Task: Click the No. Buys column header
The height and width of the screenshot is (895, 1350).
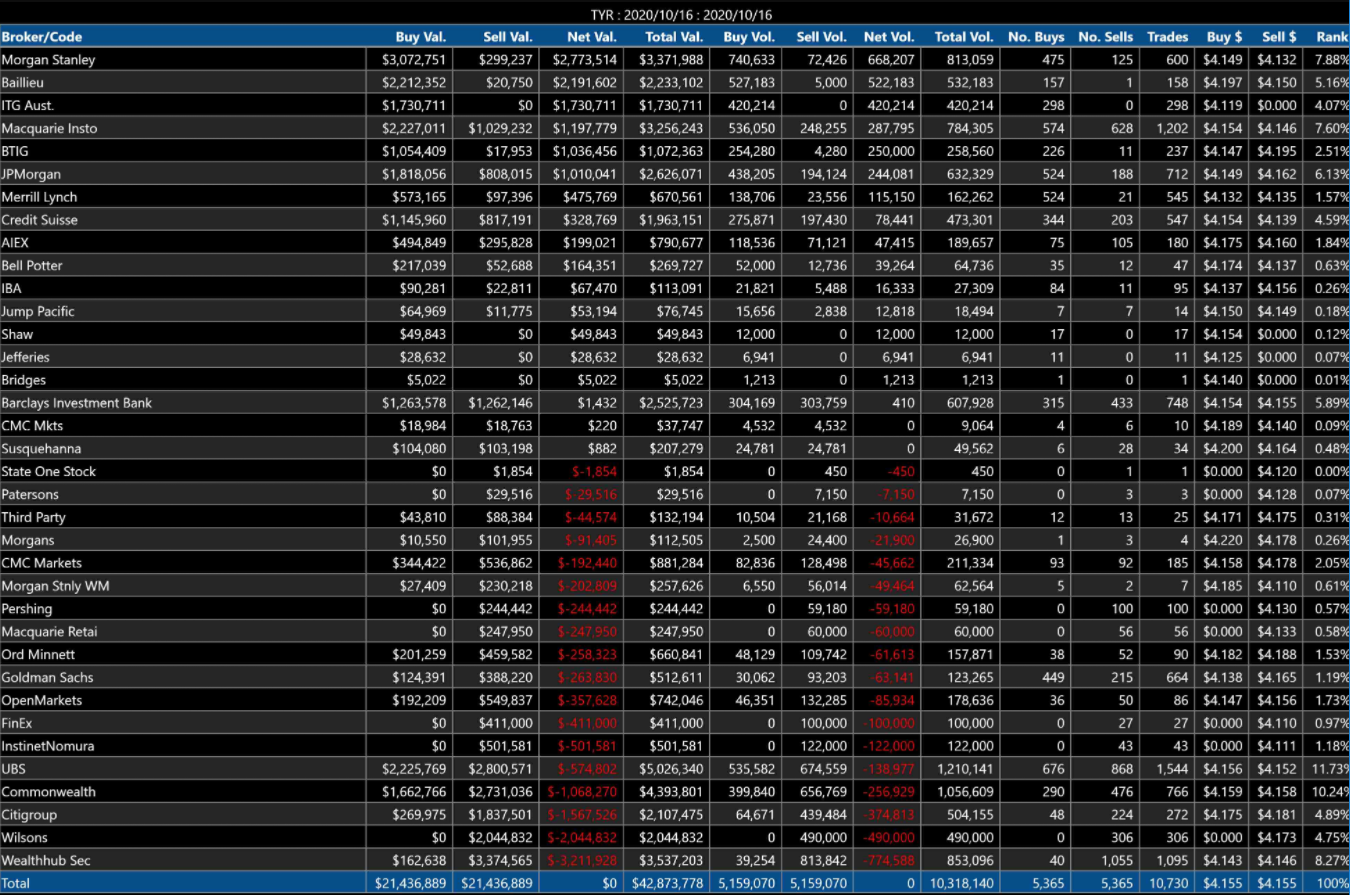Action: 1037,37
